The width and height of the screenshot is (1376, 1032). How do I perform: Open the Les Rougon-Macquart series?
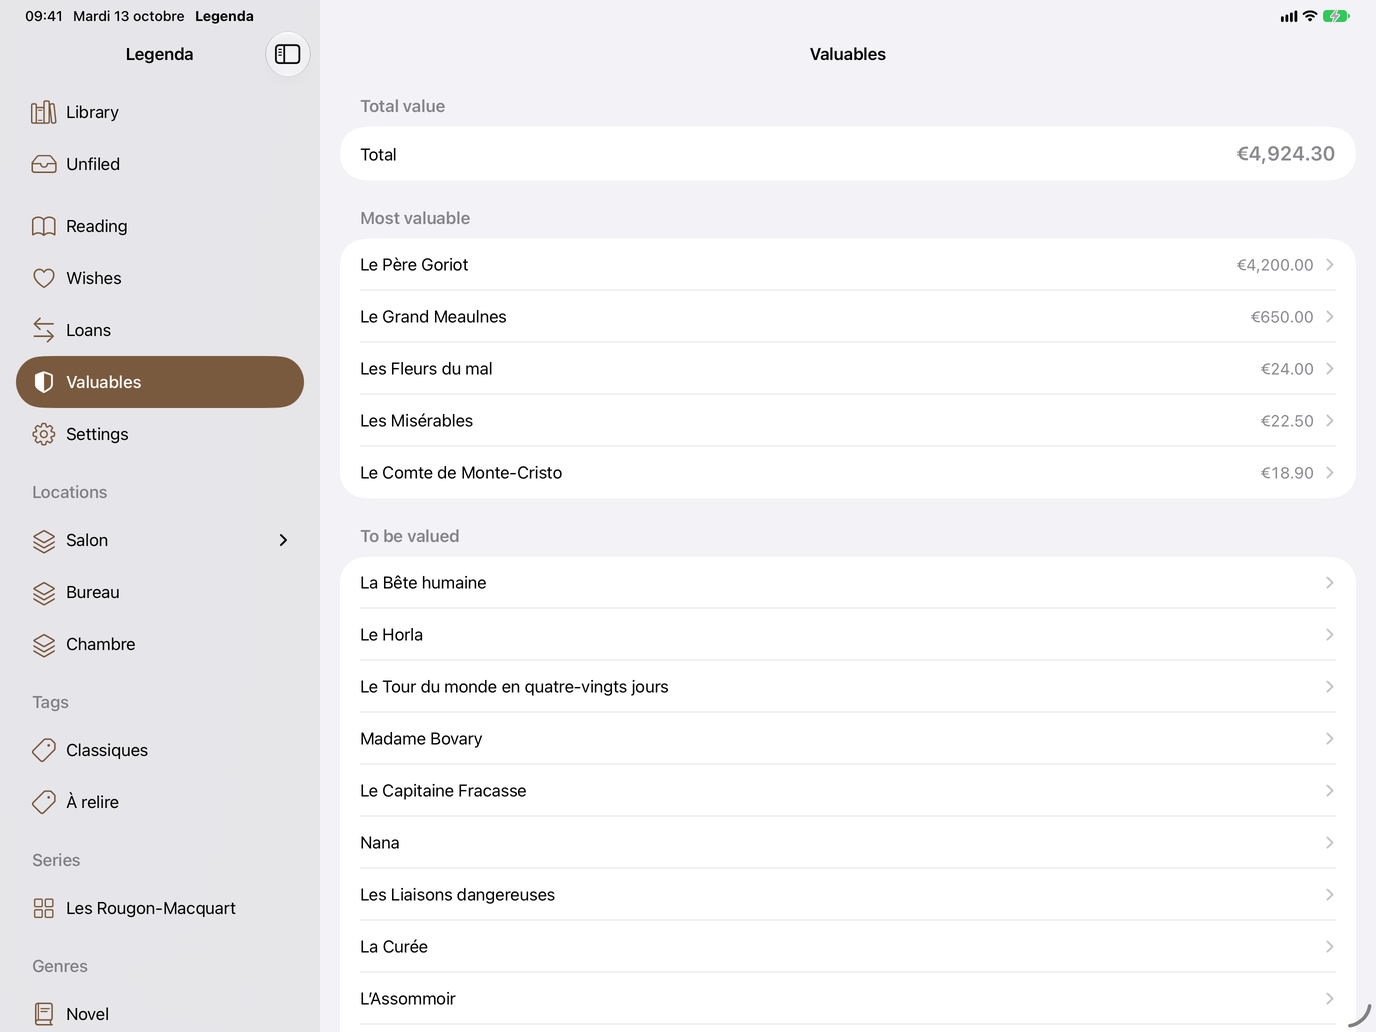point(160,908)
